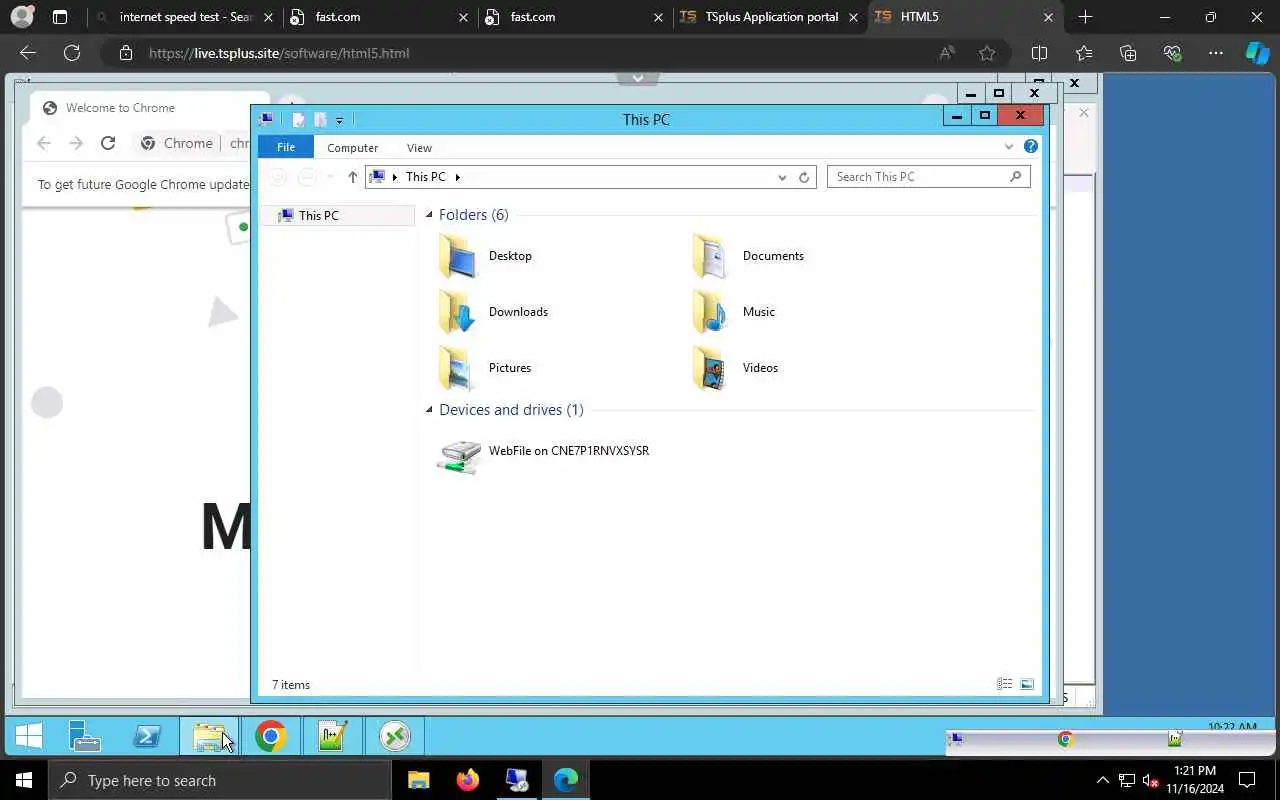Open the Downloads folder icon
This screenshot has height=800, width=1280.
click(x=458, y=312)
